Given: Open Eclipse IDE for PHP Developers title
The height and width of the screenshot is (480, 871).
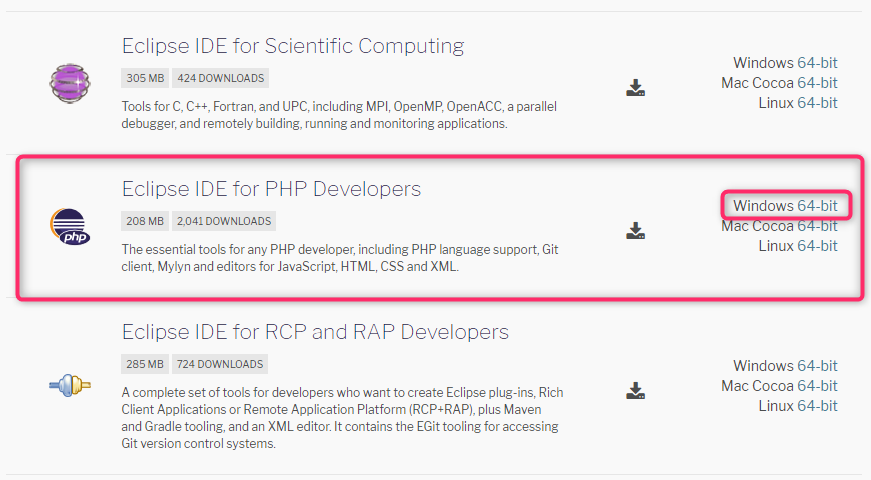Looking at the screenshot, I should (271, 189).
